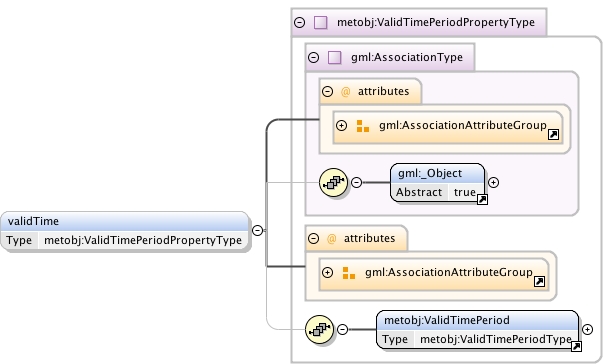Screen dimensions: 603x364
Task: Select lower gml:AssociationAttributeGroup label
Action: coord(449,273)
